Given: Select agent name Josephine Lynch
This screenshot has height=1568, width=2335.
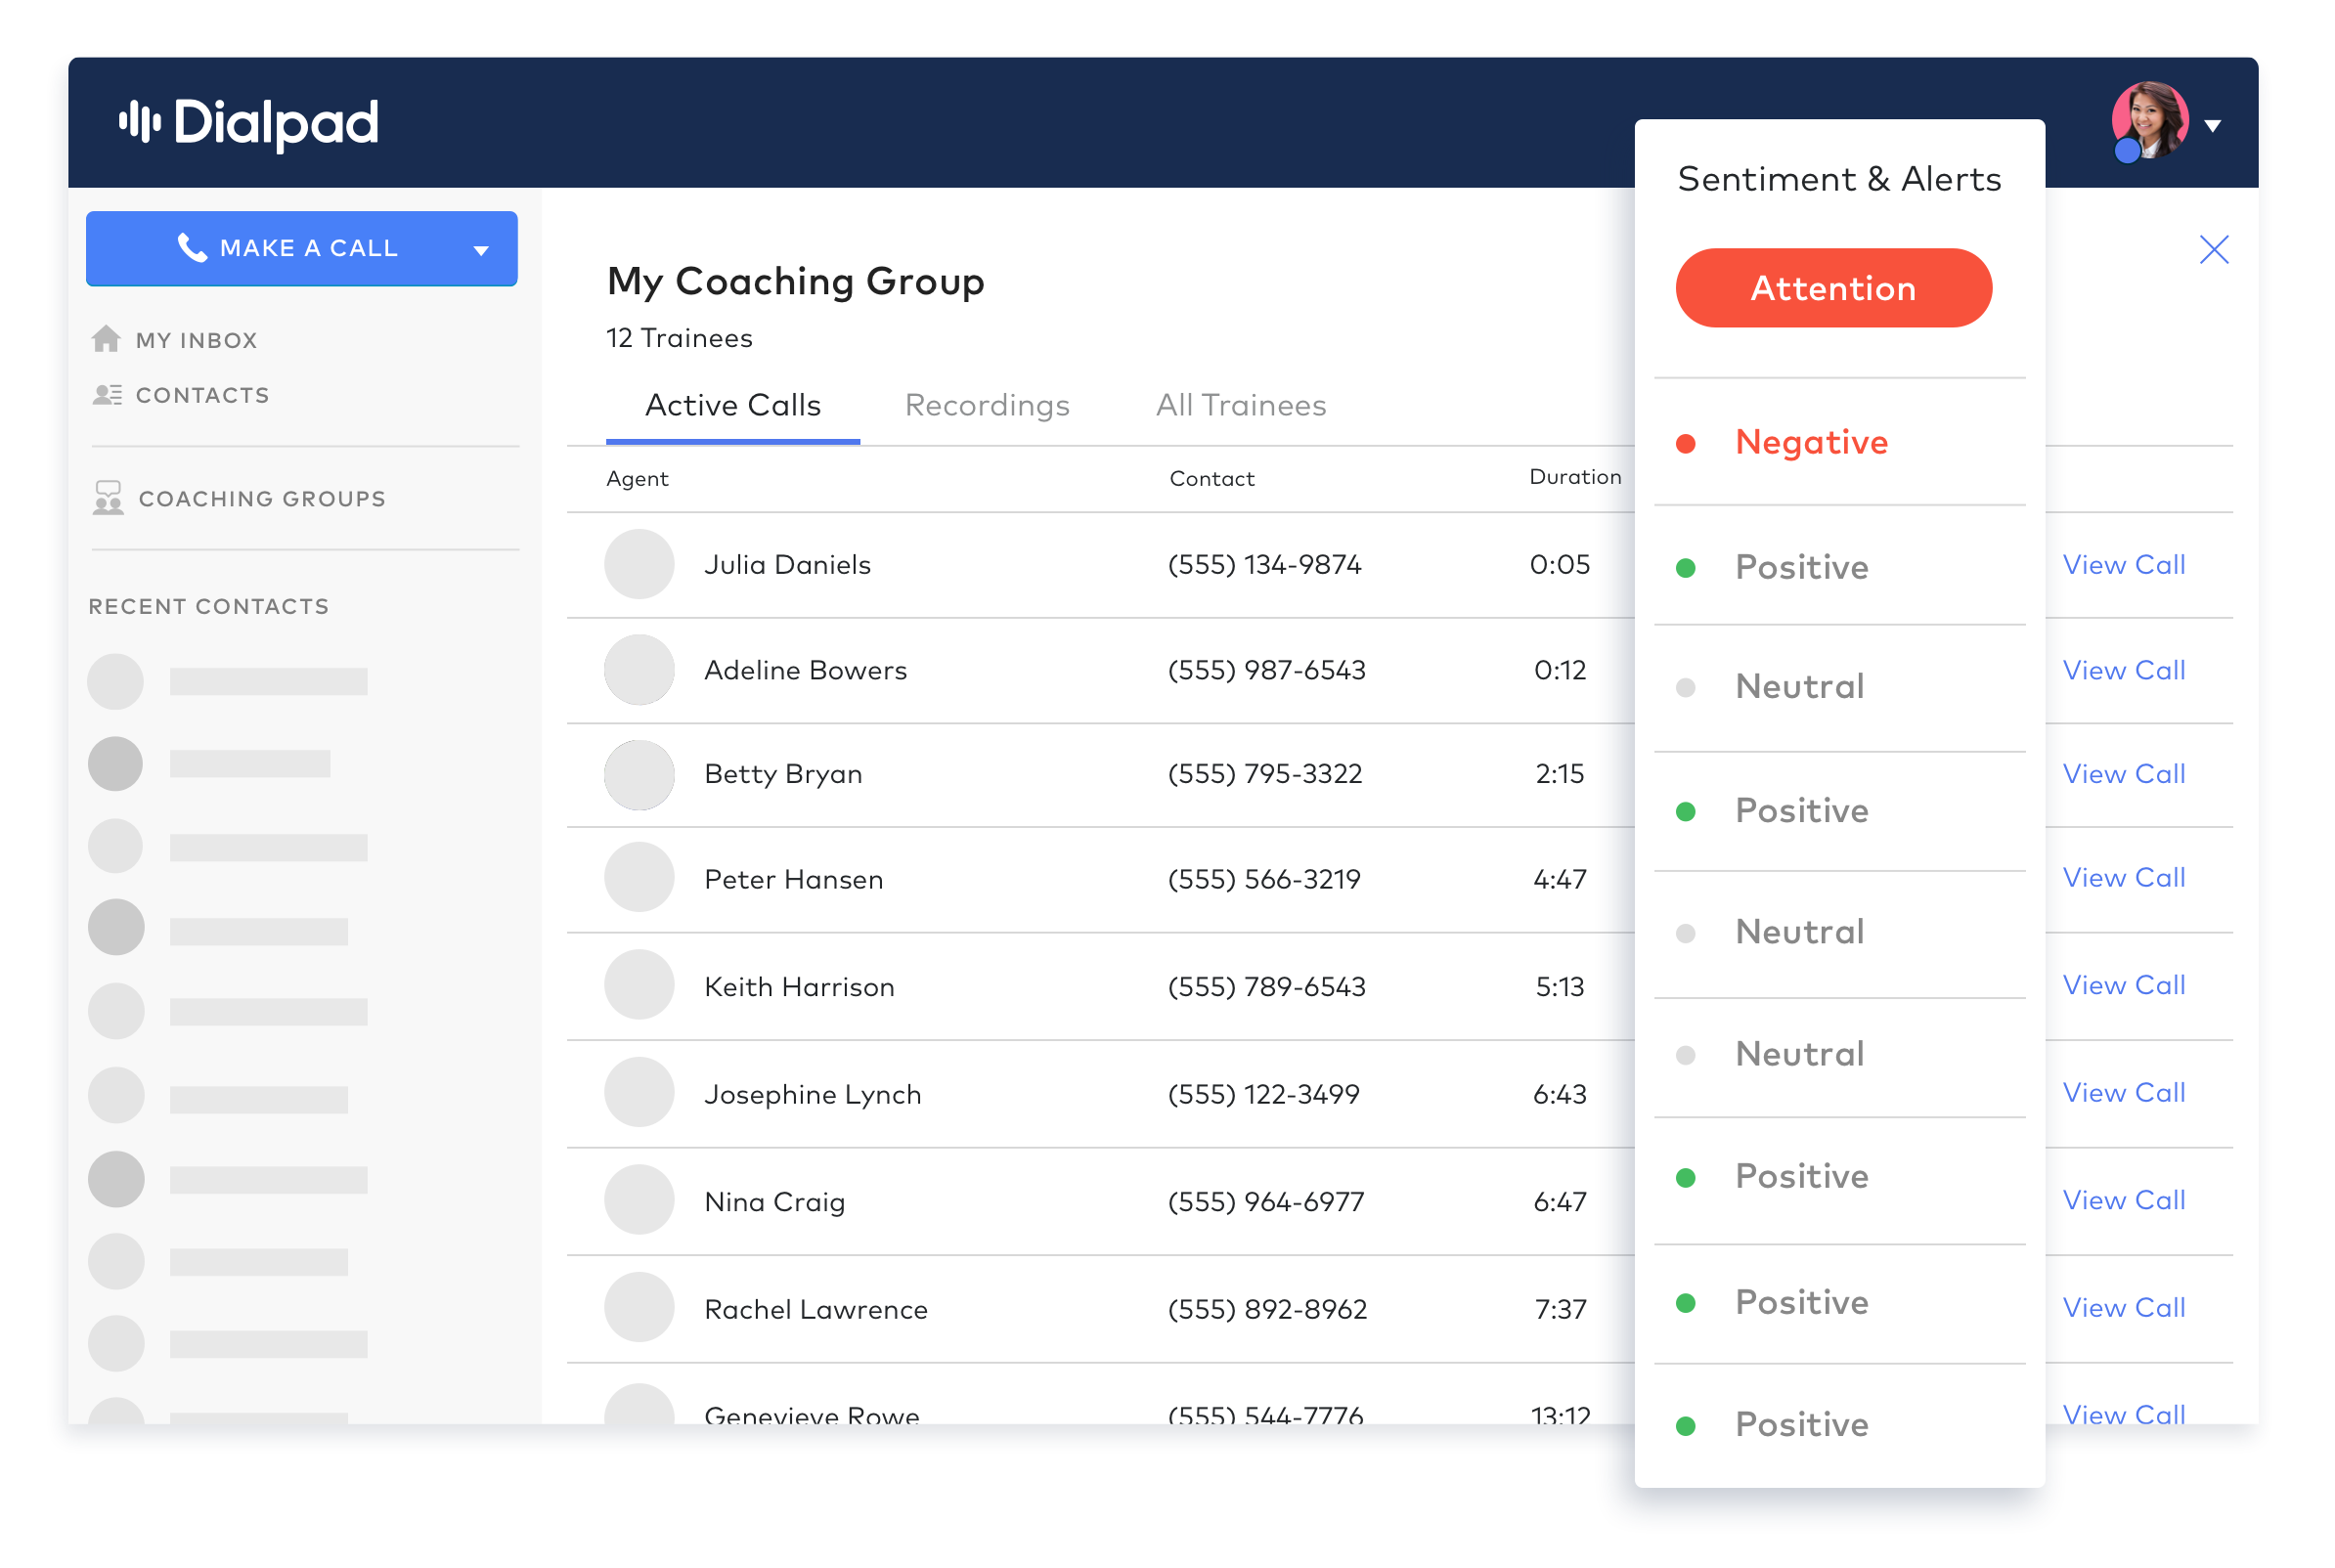Looking at the screenshot, I should 813,1095.
